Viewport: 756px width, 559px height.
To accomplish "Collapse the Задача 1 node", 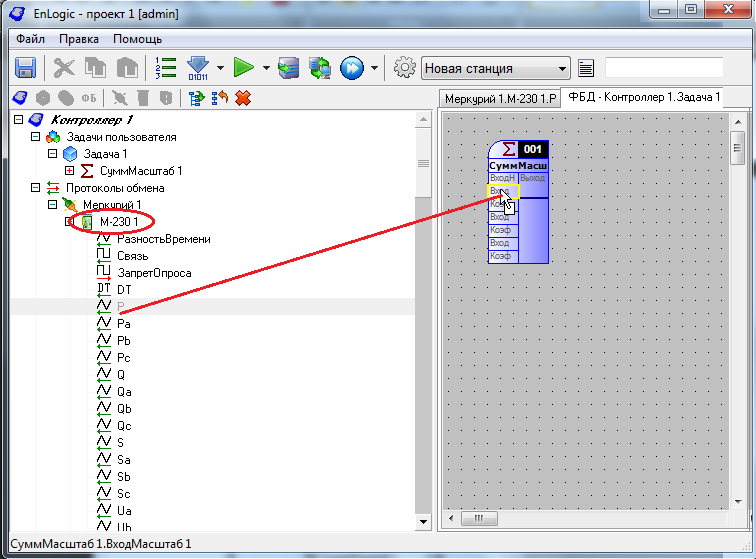I will coord(53,153).
